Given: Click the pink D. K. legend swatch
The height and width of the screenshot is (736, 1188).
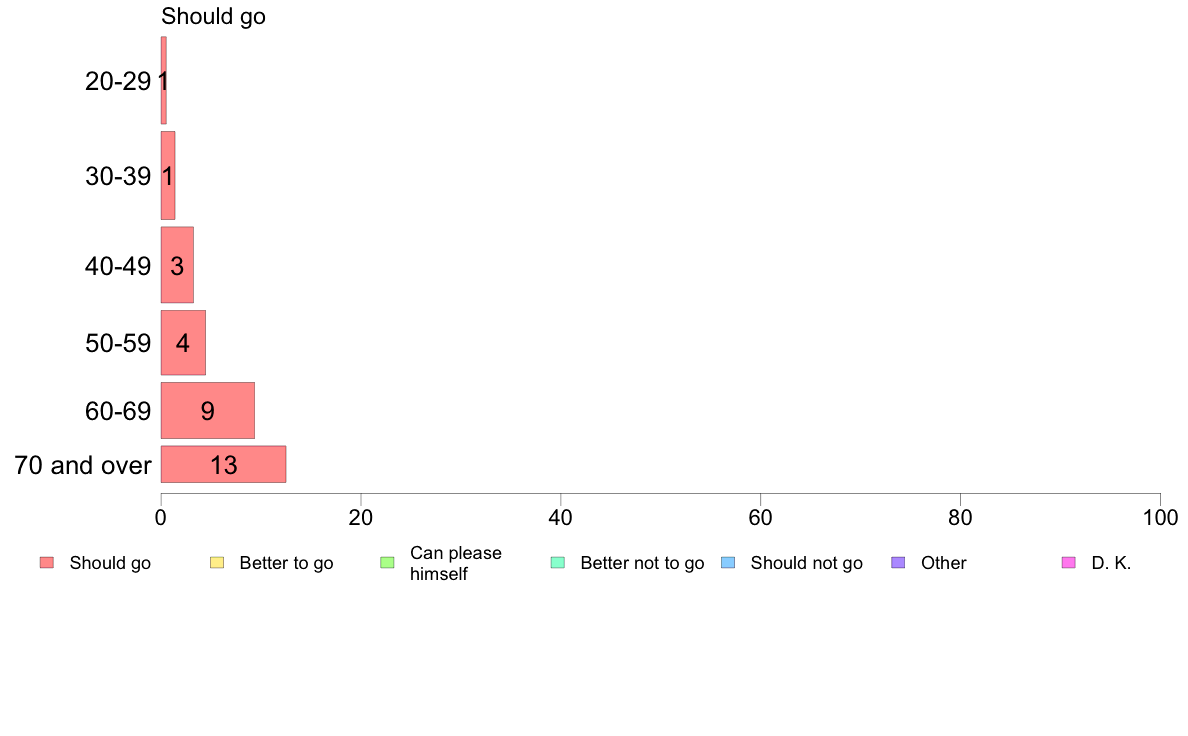Looking at the screenshot, I should (1068, 562).
